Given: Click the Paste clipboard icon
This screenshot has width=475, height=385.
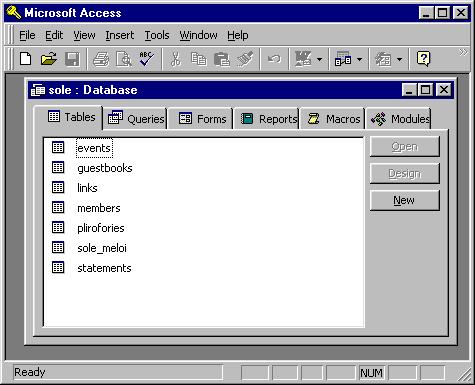Looking at the screenshot, I should (222, 59).
